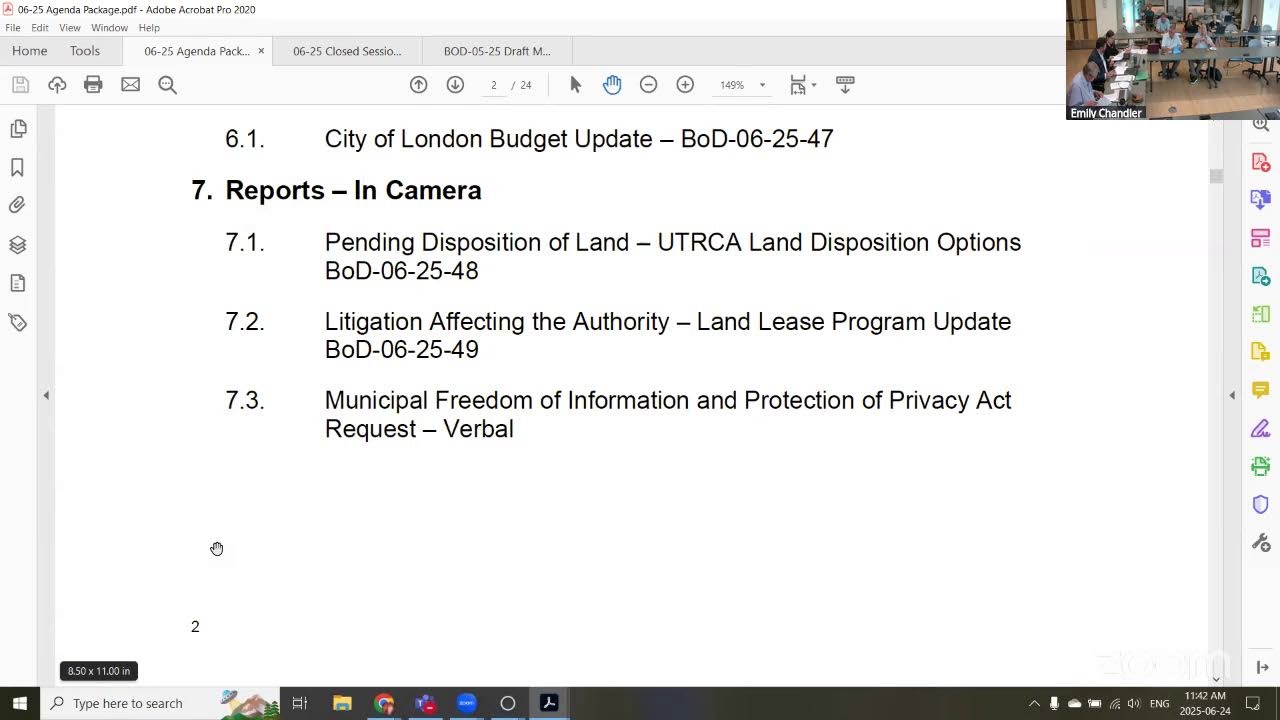Viewport: 1280px width, 720px height.
Task: Send file by email envelope icon
Action: [x=130, y=85]
